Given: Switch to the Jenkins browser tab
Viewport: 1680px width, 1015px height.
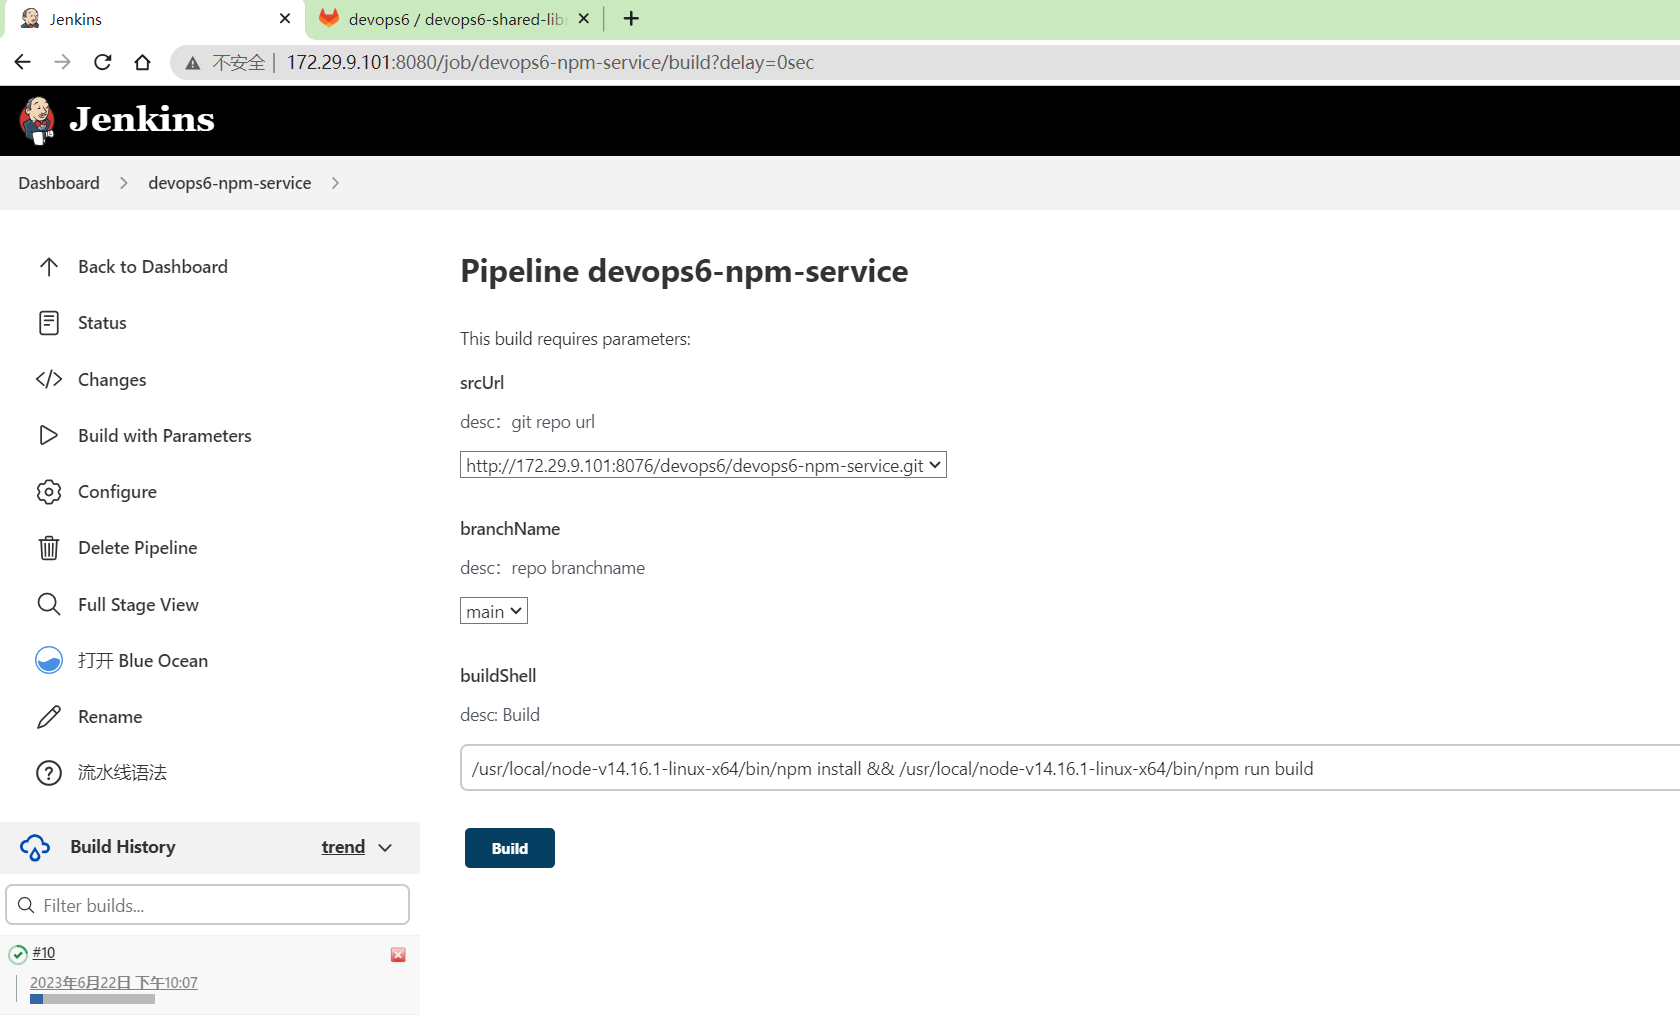Looking at the screenshot, I should (155, 19).
